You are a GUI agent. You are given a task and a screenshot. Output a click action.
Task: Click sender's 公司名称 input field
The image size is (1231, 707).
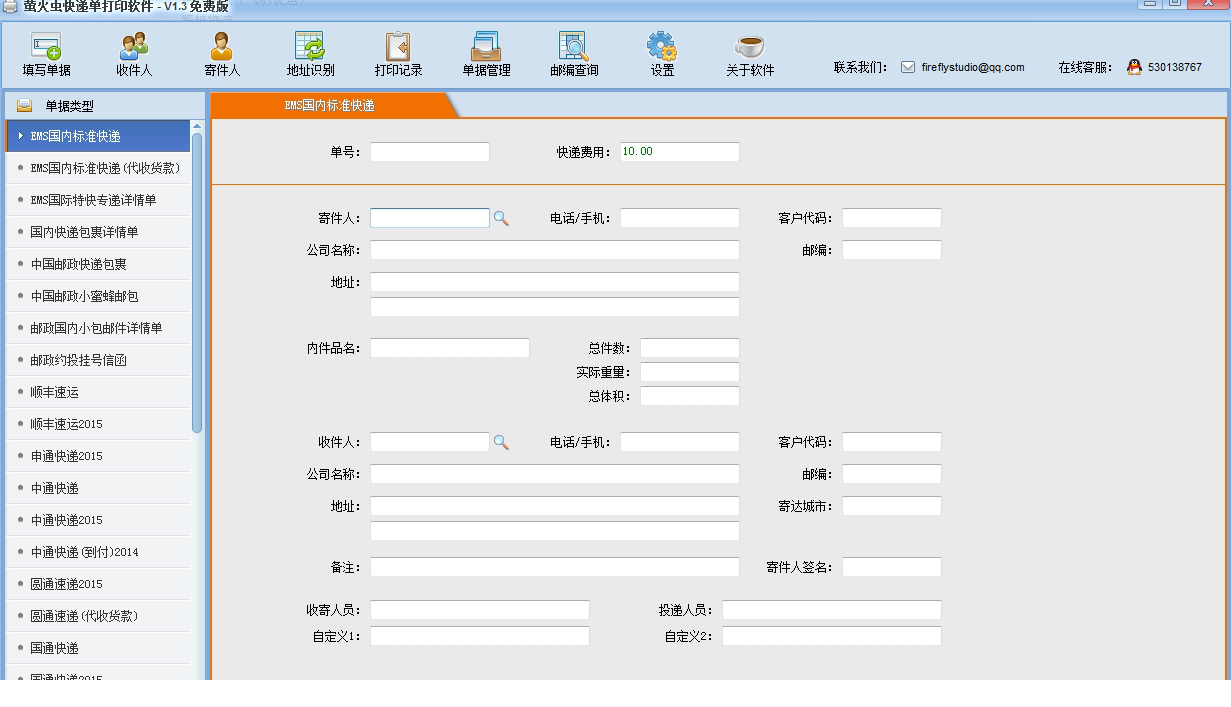click(x=555, y=250)
